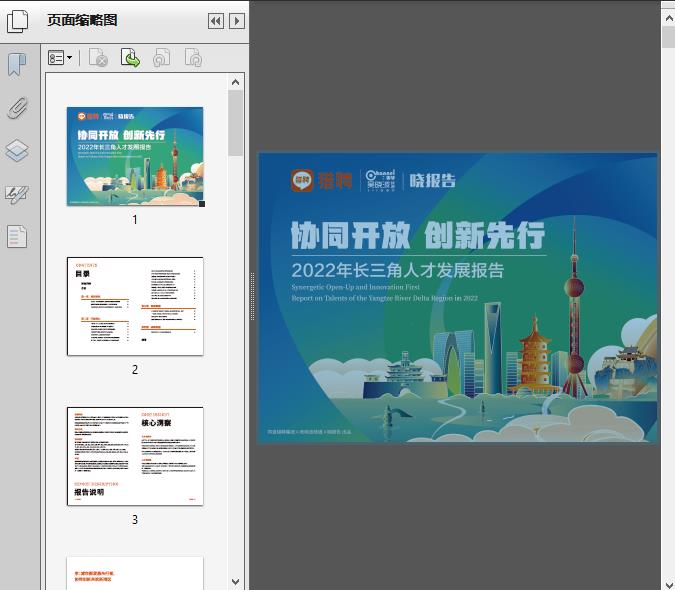Rotate pages clockwise icon

[193, 58]
